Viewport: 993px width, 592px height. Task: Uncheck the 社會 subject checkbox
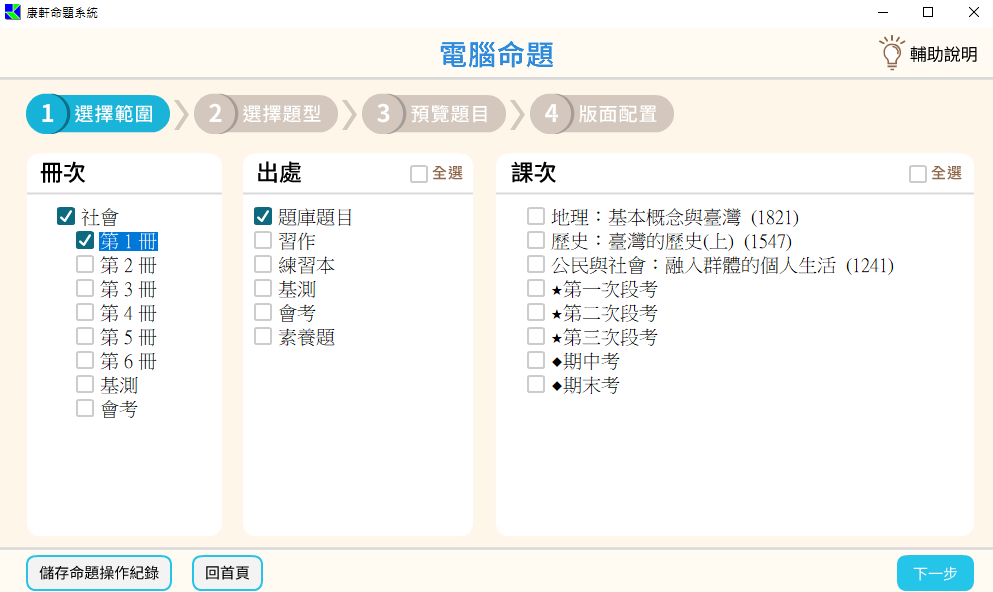click(66, 216)
